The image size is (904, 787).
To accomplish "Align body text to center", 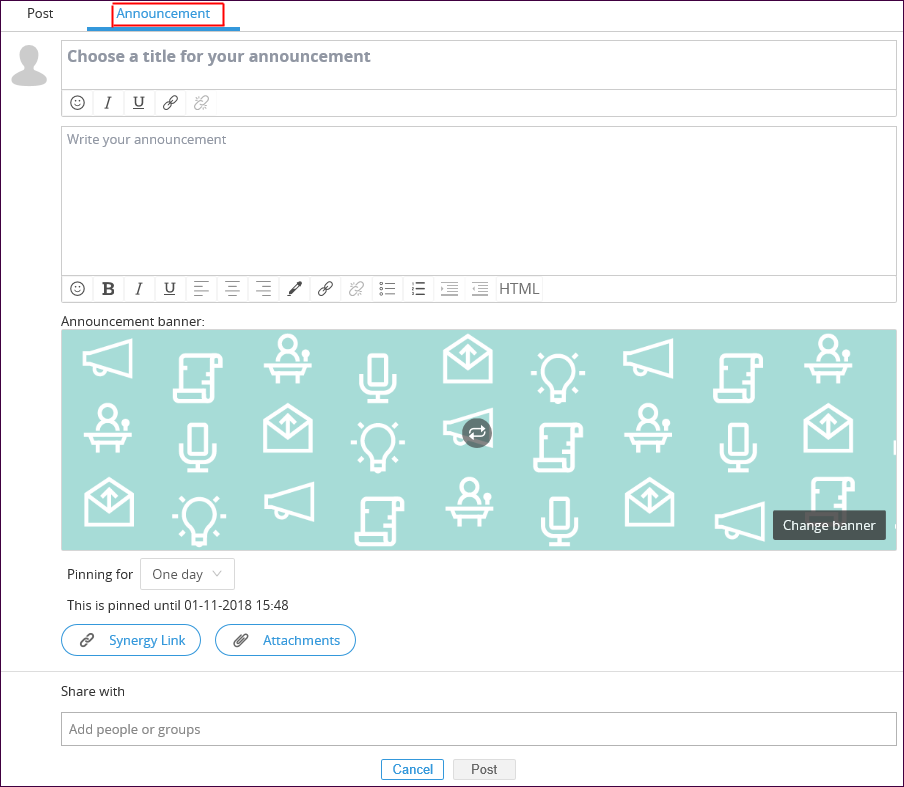I will tap(232, 289).
